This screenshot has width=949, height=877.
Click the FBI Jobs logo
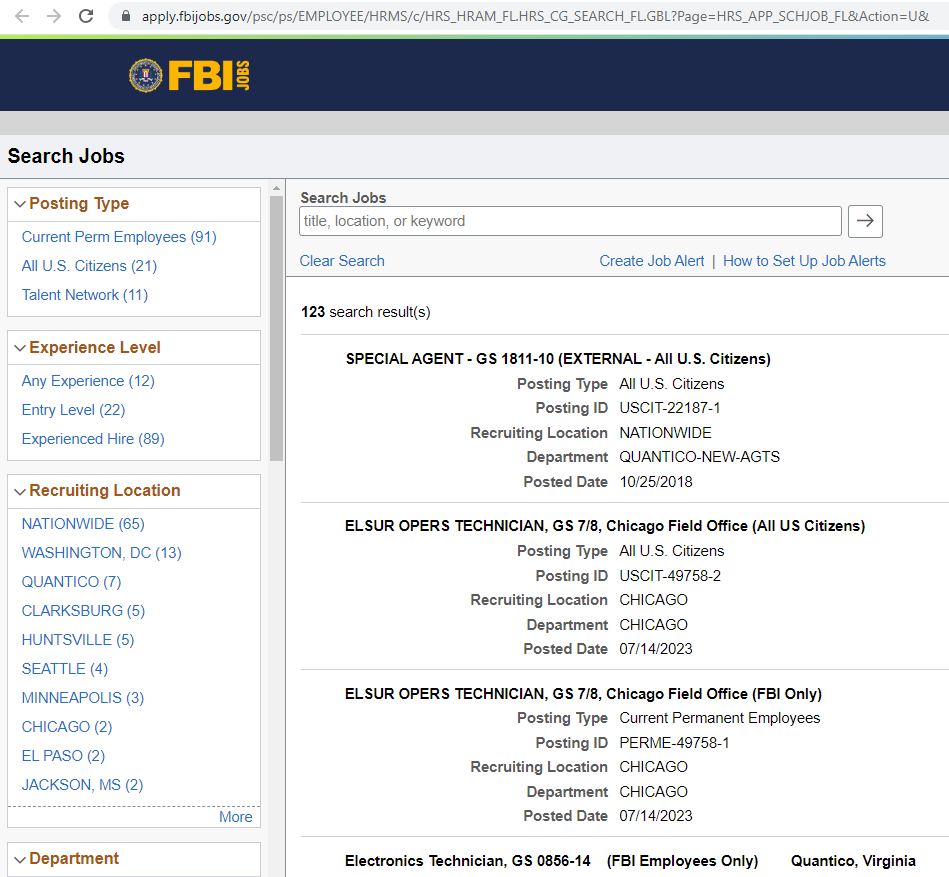tap(189, 76)
